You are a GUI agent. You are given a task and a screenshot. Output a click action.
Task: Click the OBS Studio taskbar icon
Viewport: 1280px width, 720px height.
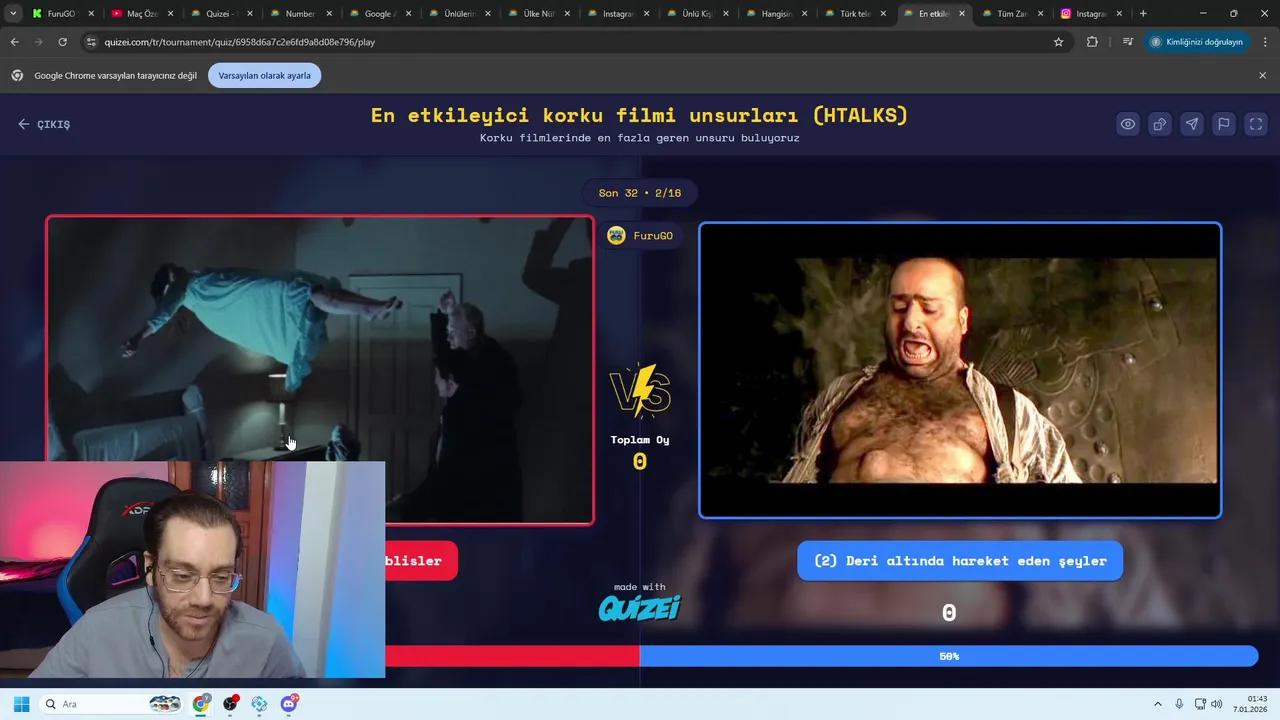(x=231, y=704)
